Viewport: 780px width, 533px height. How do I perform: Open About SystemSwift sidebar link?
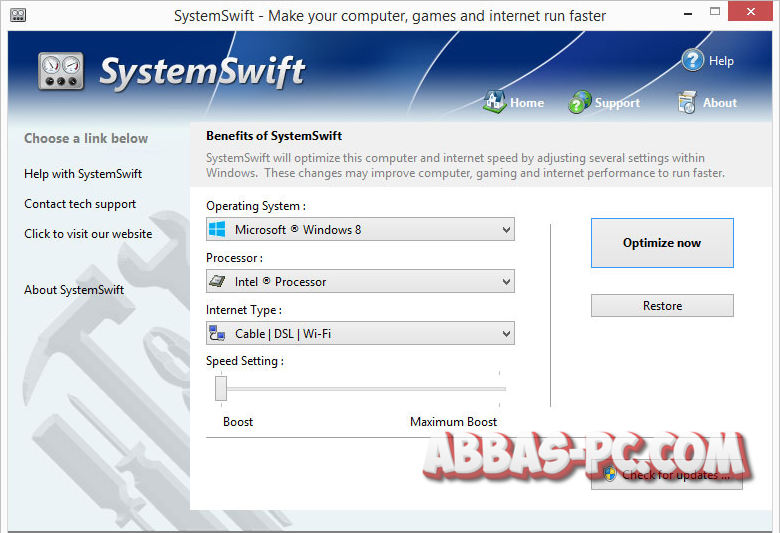74,290
